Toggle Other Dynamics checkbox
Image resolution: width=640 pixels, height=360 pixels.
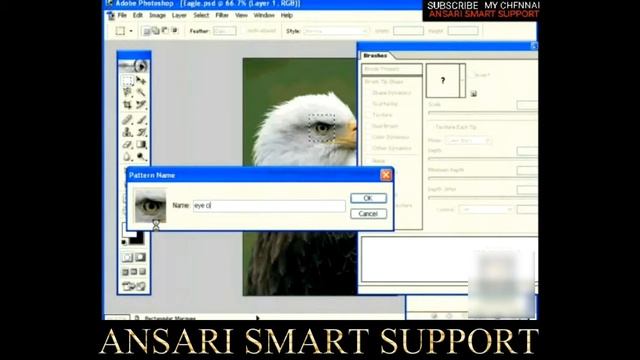[368, 148]
